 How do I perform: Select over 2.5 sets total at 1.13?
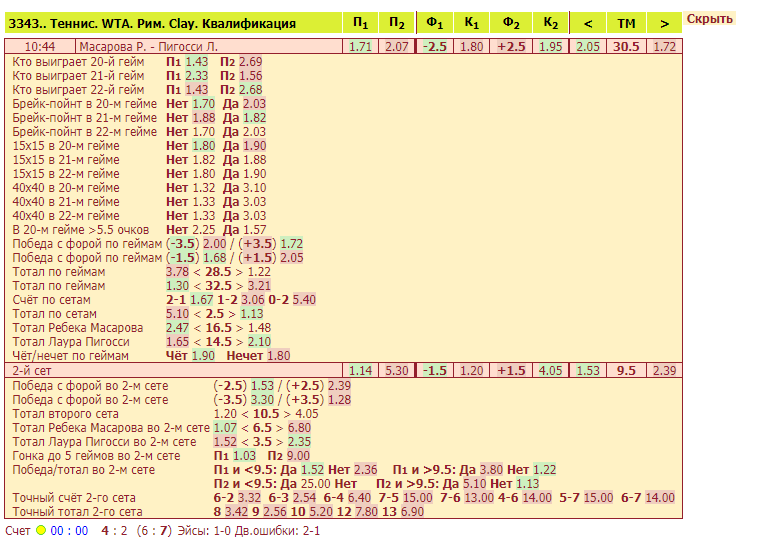pos(252,314)
